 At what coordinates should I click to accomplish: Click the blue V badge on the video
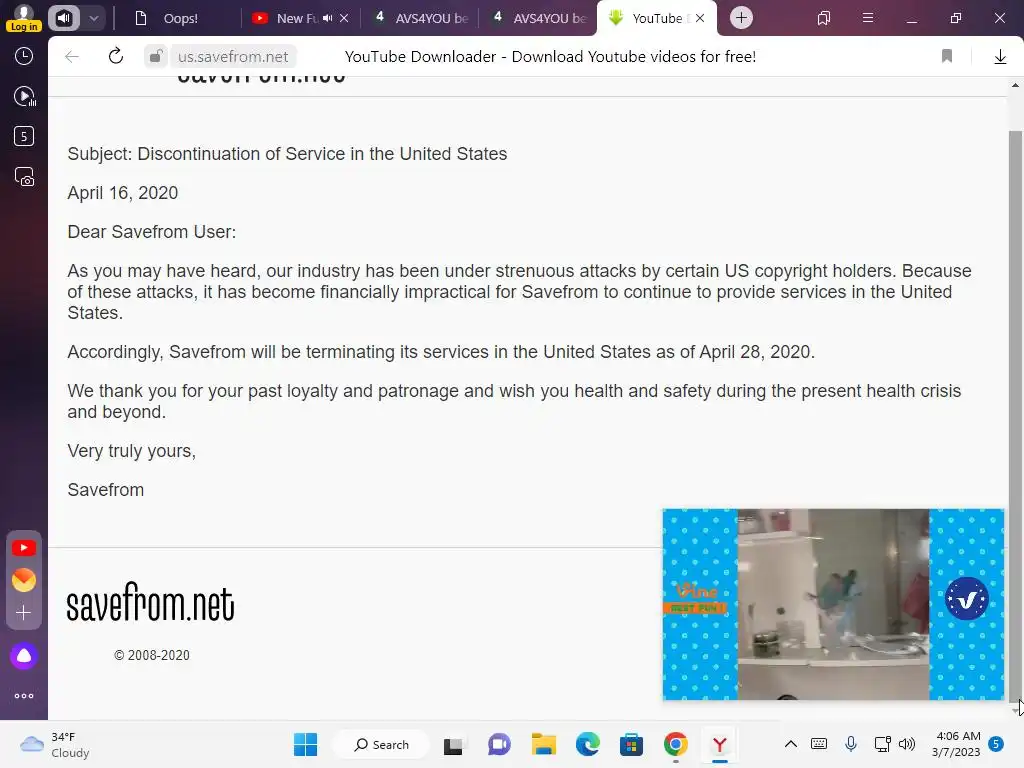coord(967,598)
